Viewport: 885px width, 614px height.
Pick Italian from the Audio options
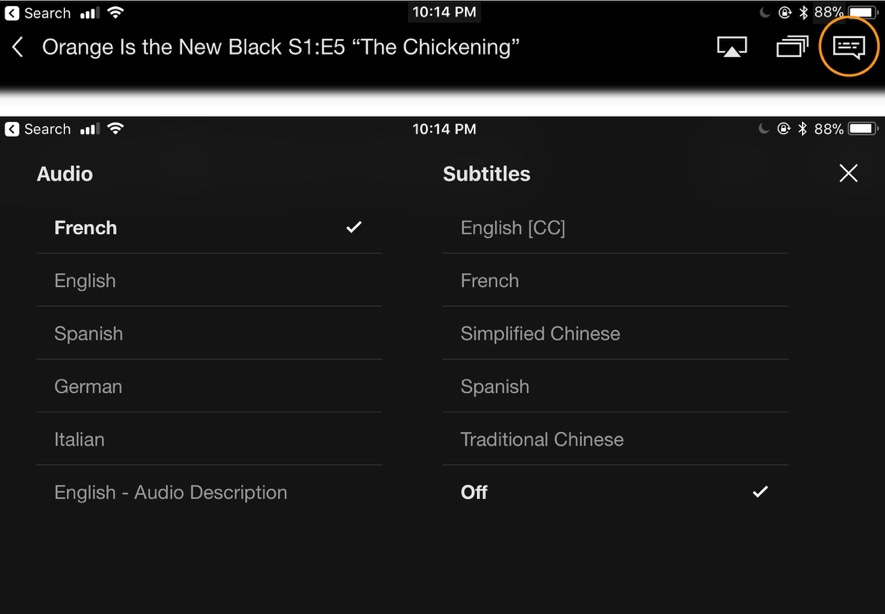79,439
